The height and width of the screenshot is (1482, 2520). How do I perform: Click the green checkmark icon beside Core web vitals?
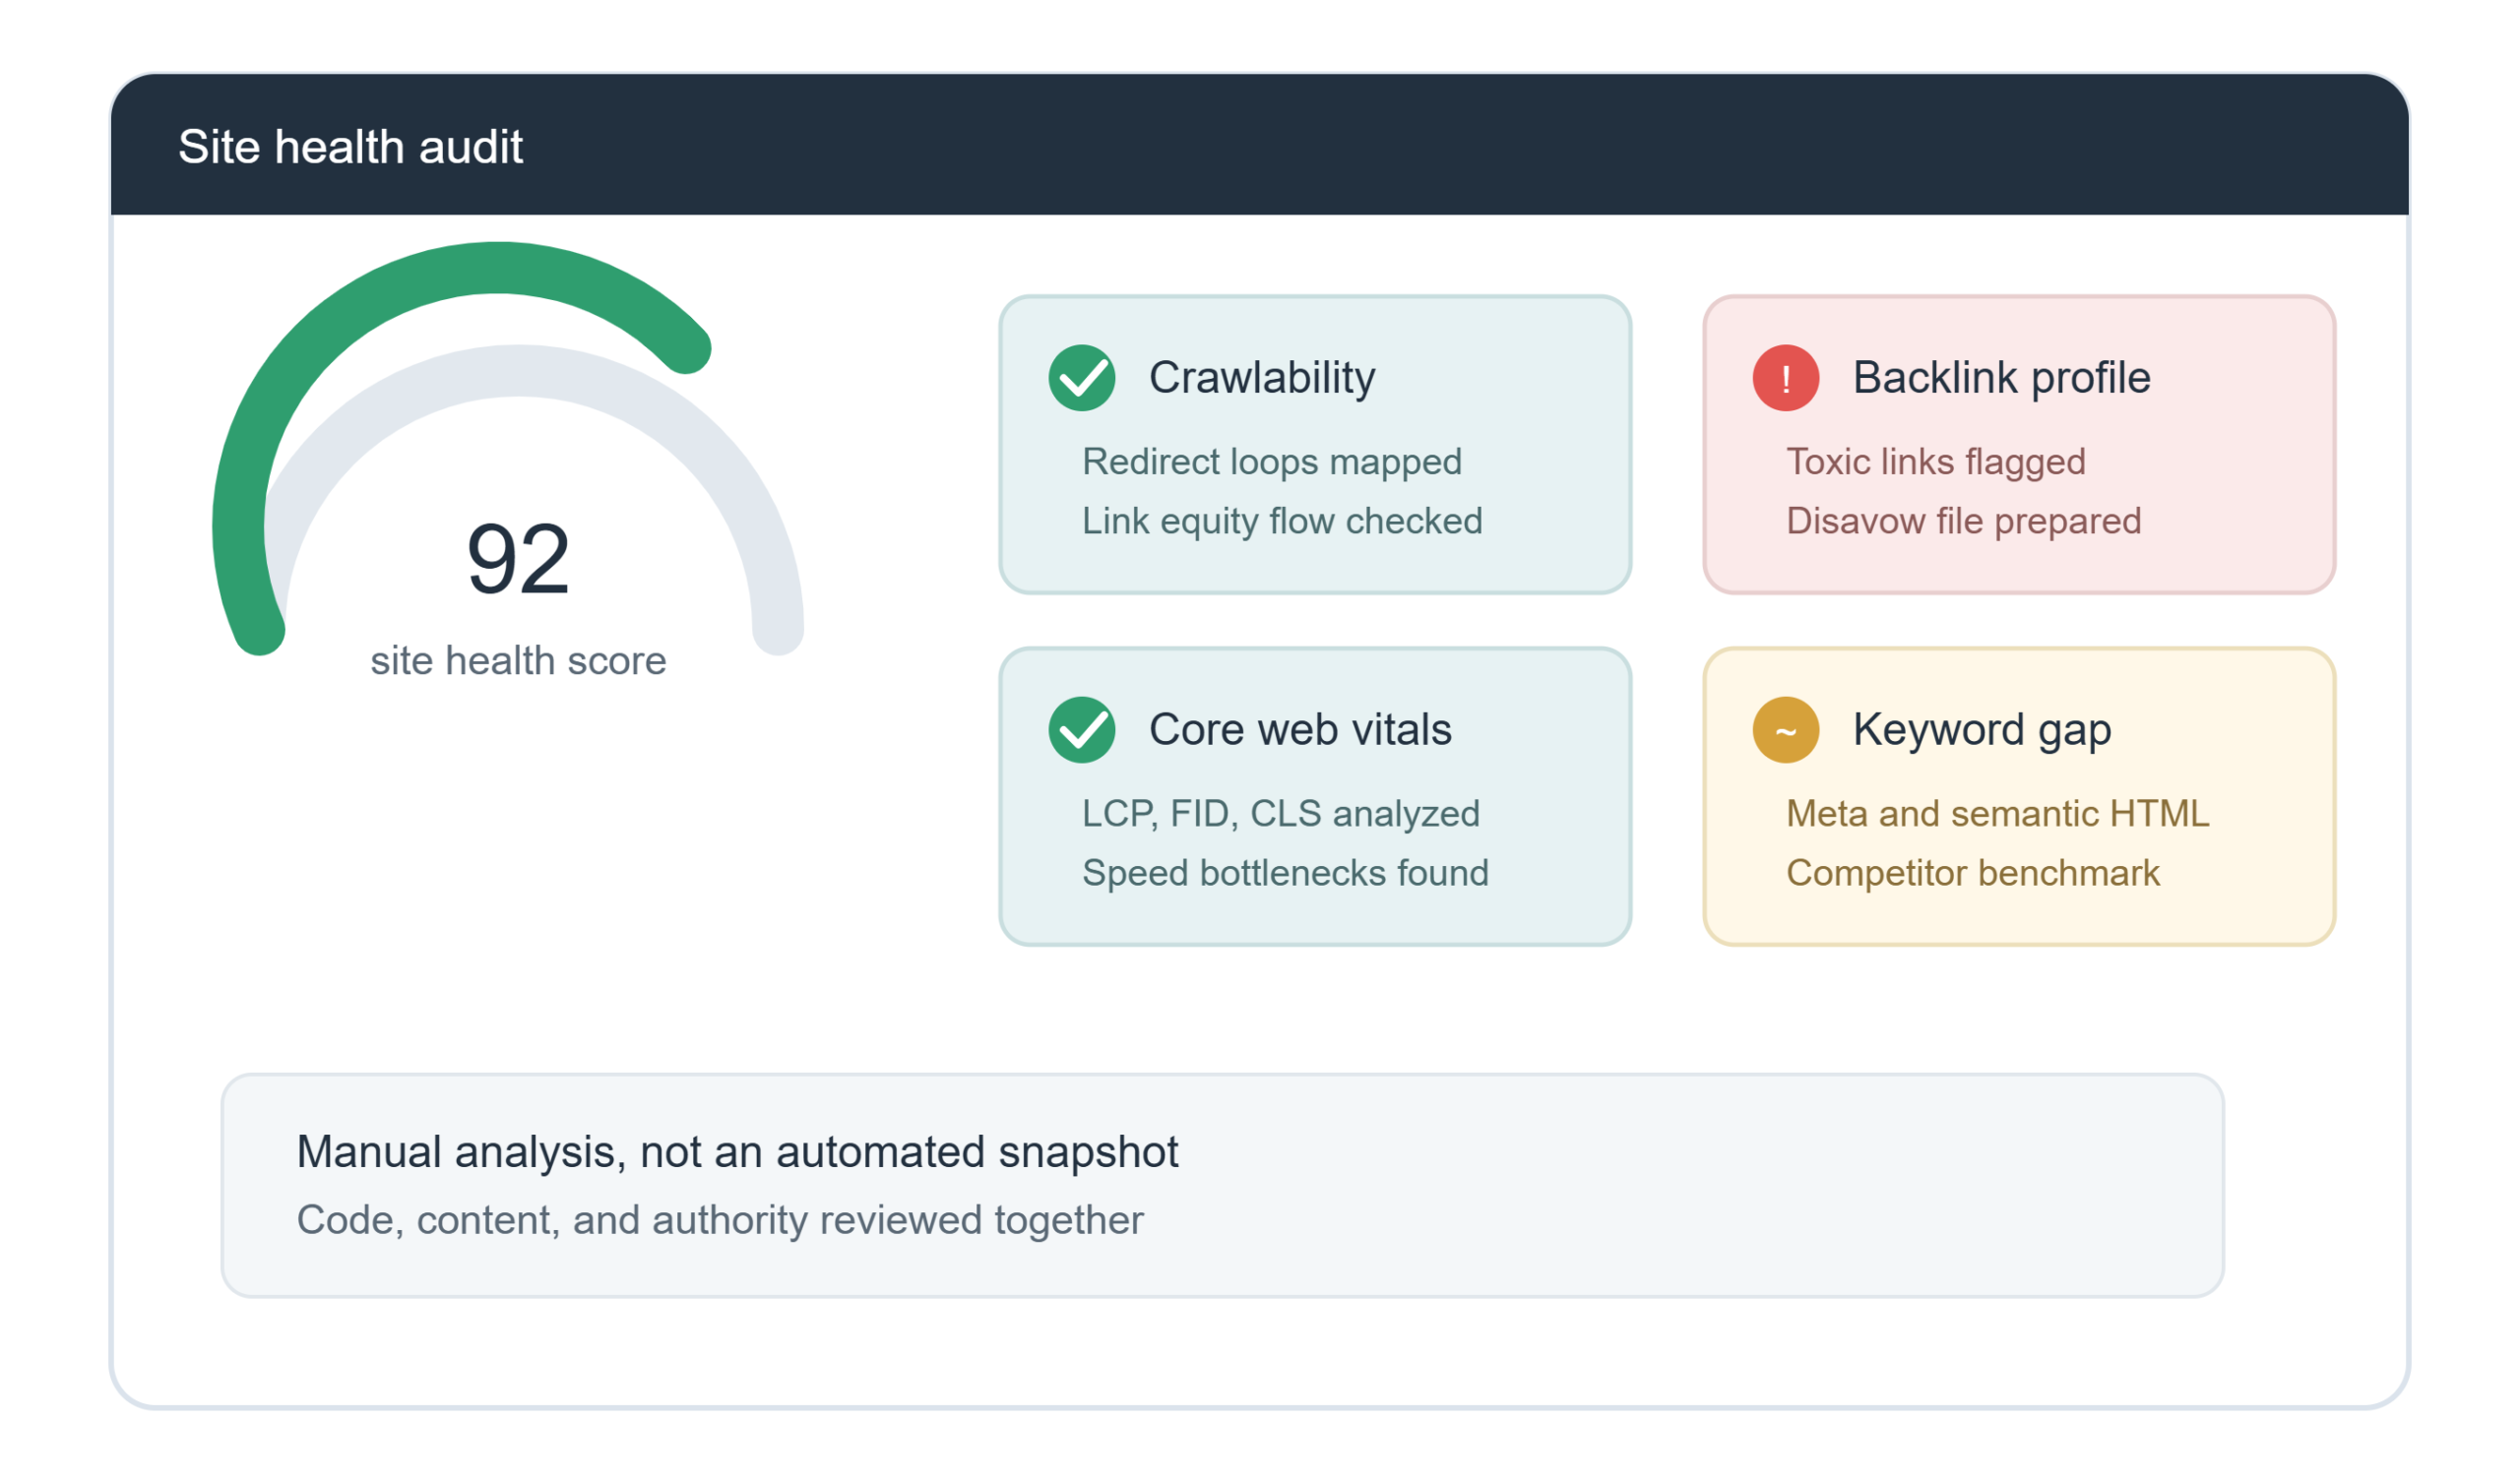tap(1082, 730)
